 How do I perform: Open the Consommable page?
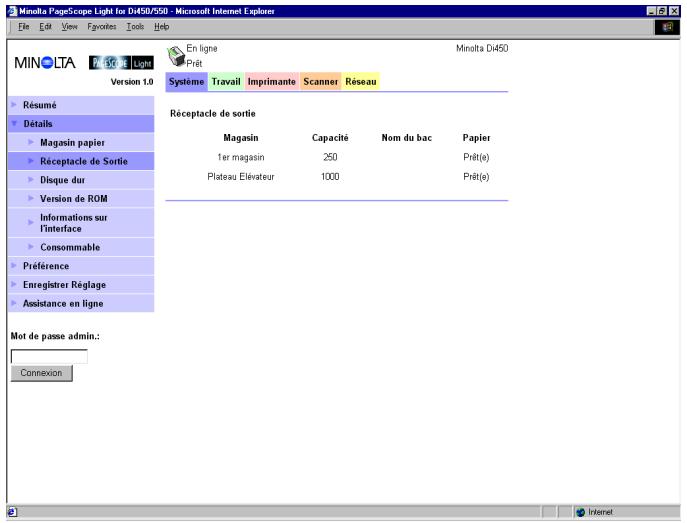pyautogui.click(x=70, y=247)
